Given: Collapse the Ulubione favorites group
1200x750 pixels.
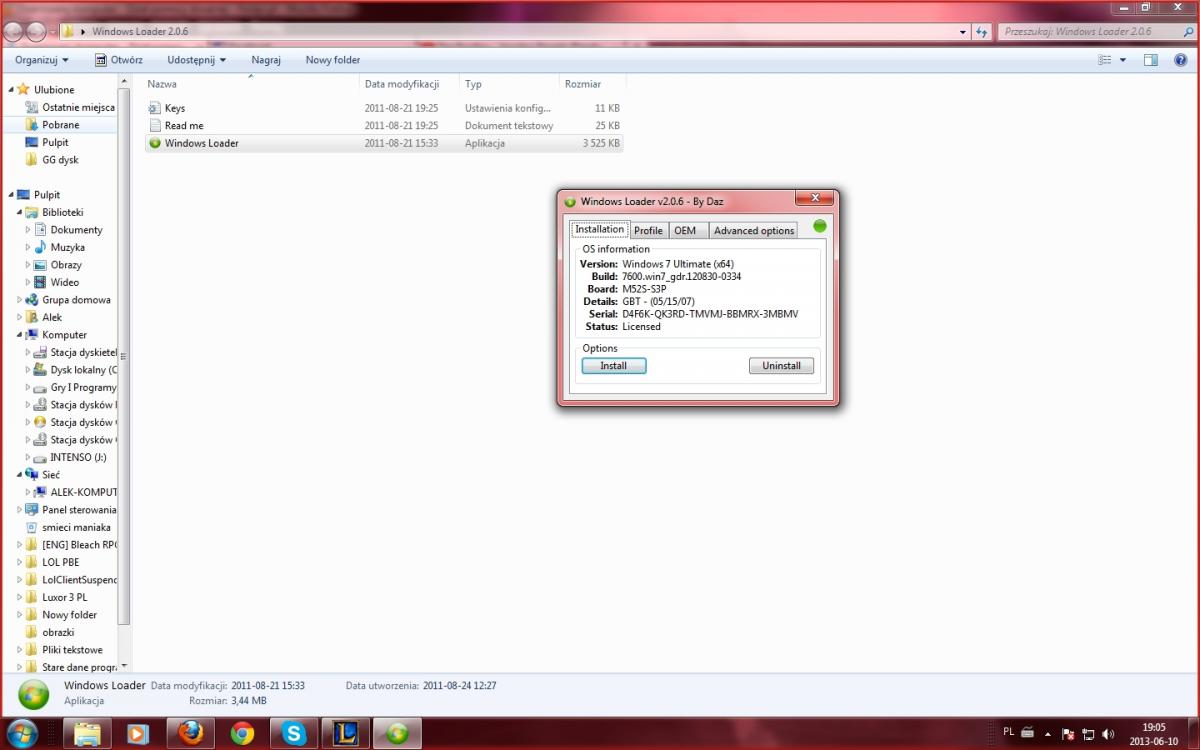Looking at the screenshot, I should [x=9, y=89].
